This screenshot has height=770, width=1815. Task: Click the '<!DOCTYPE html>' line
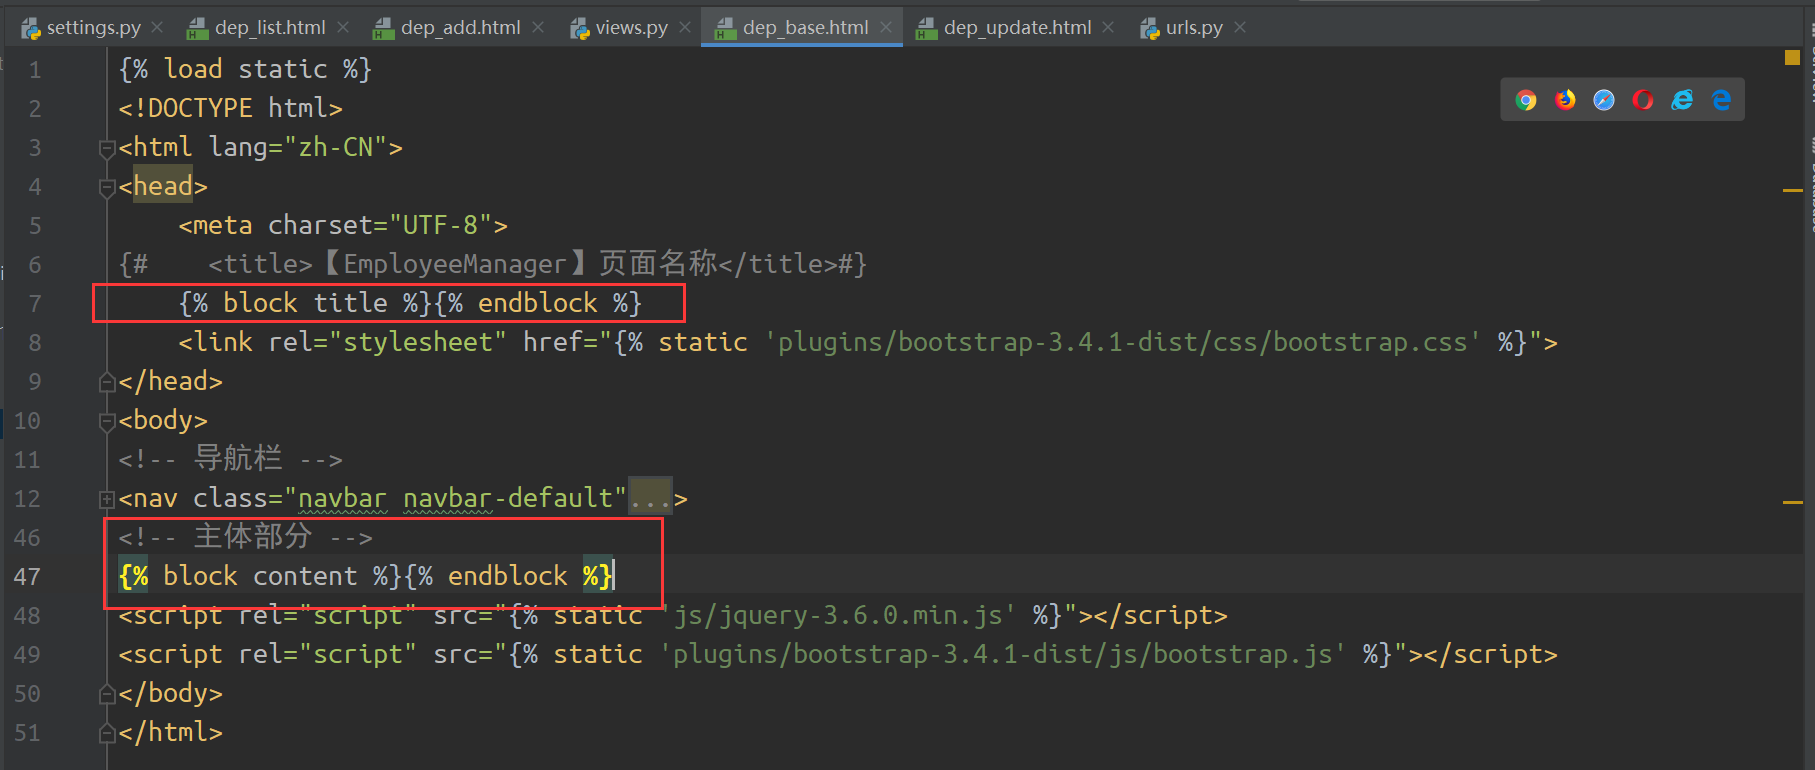[x=230, y=108]
